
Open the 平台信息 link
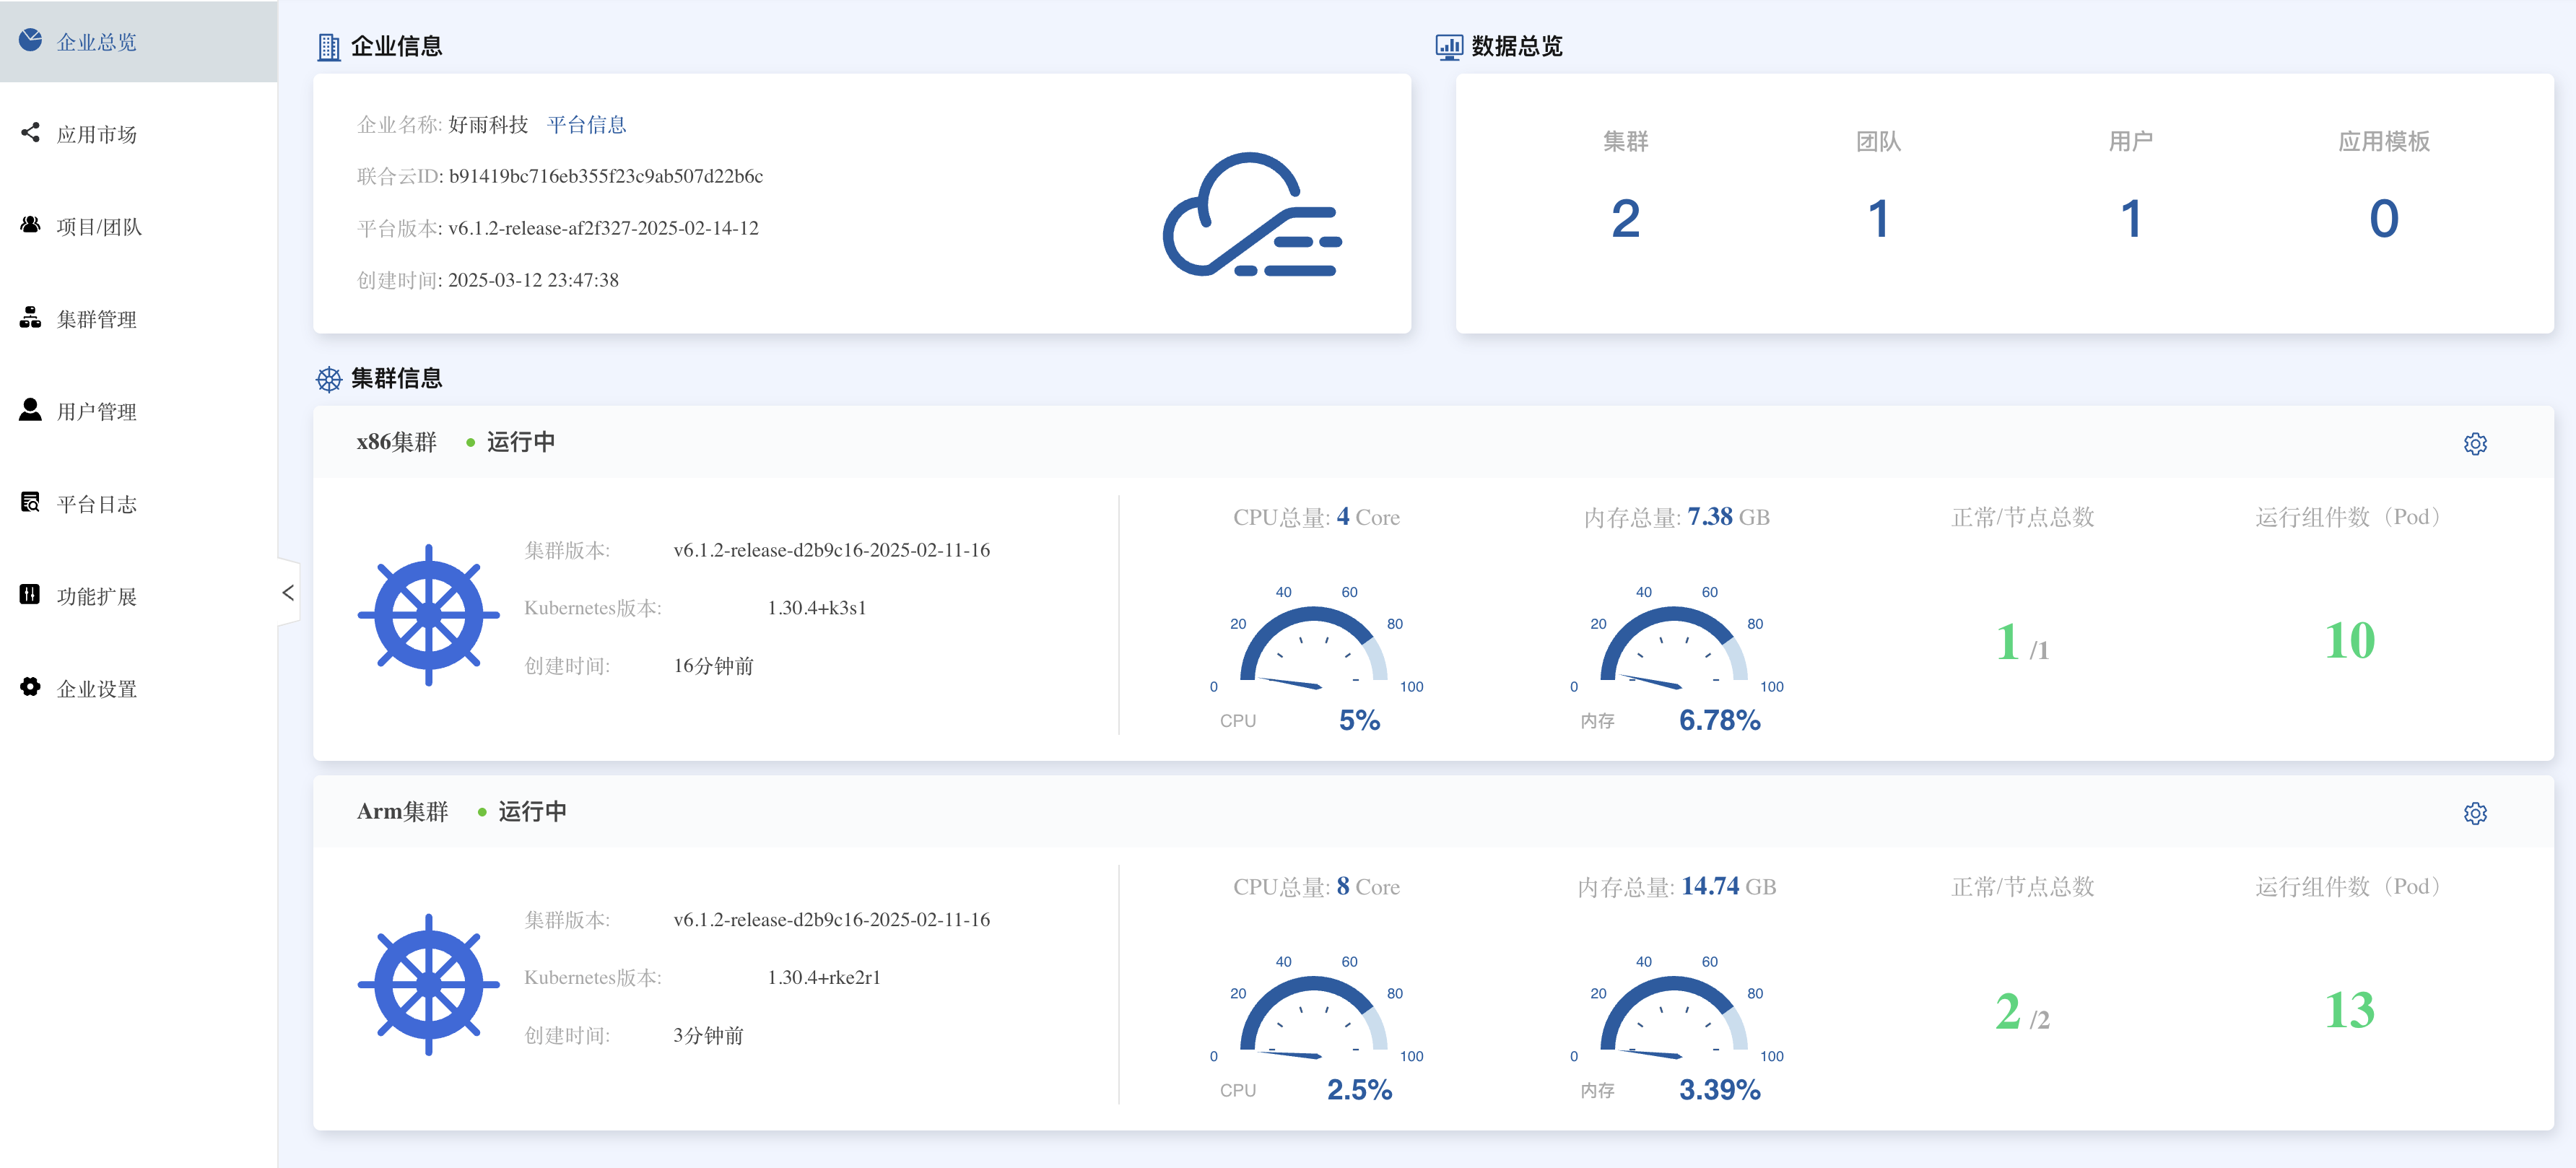586,125
